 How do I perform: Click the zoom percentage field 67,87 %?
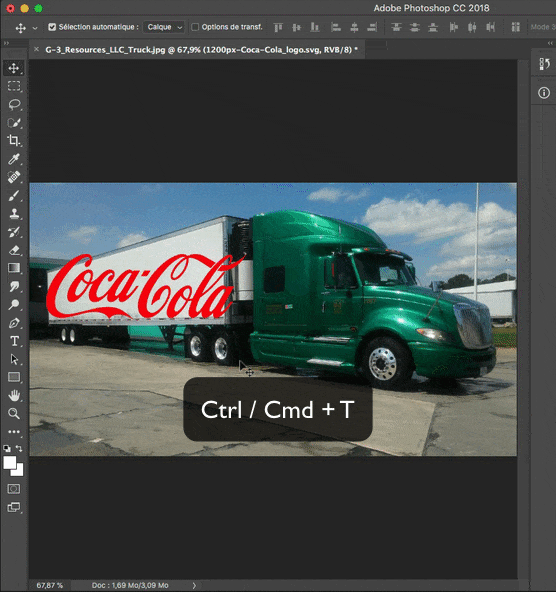(x=49, y=586)
